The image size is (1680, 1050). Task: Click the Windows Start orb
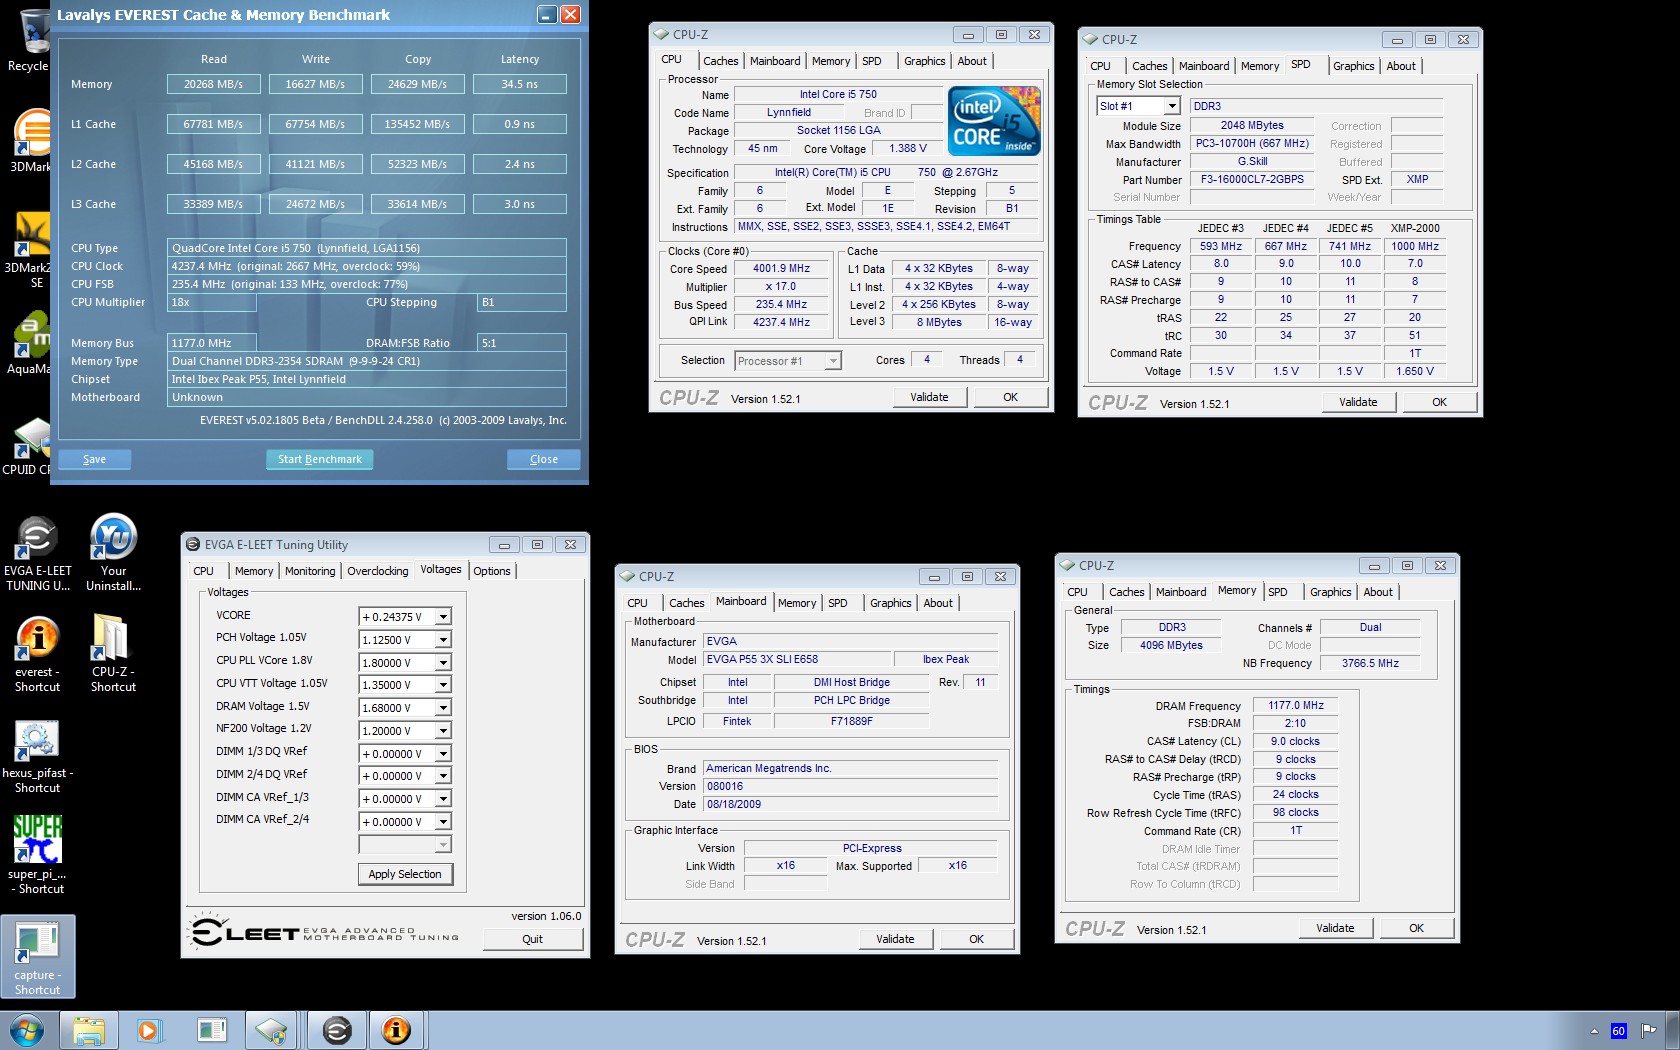[27, 1030]
